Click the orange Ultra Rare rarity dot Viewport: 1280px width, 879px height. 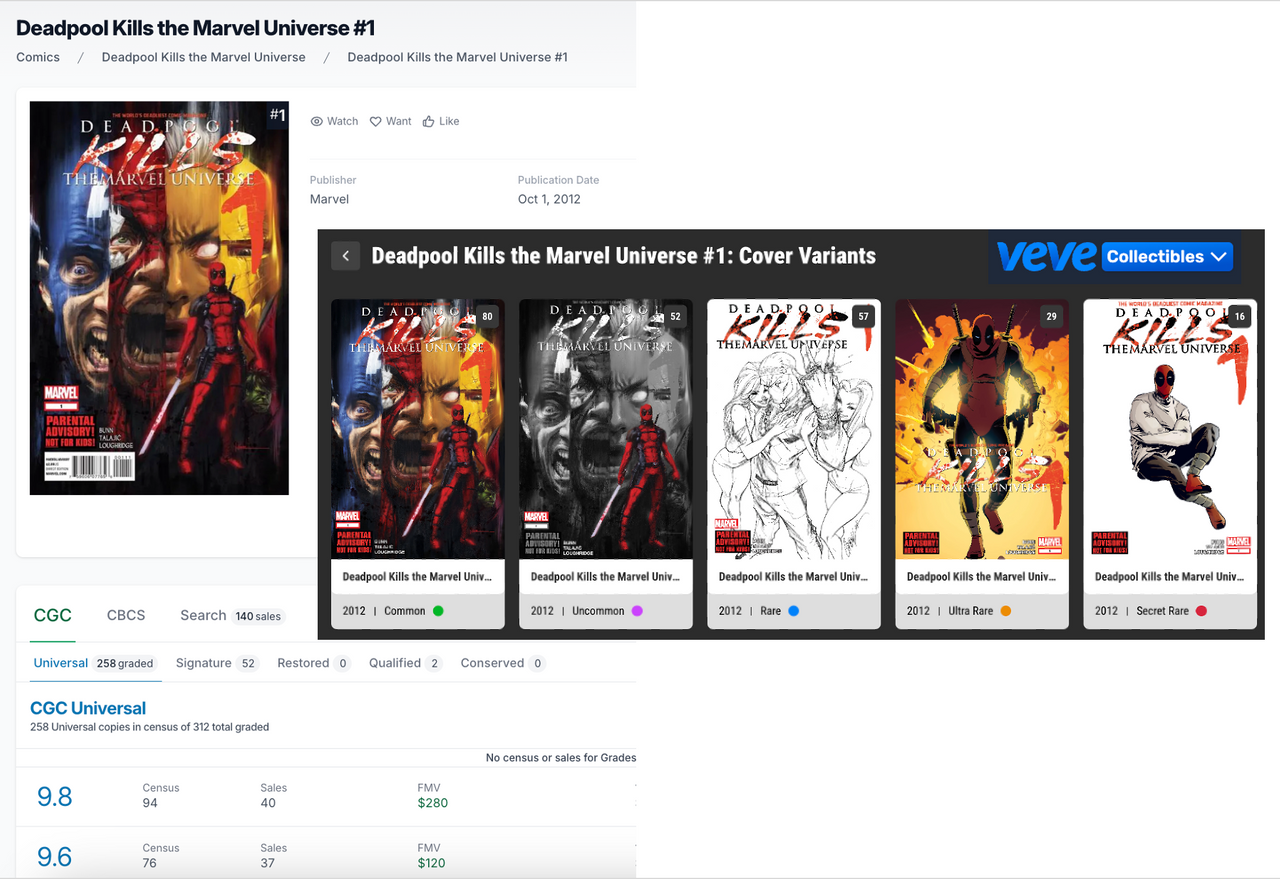1006,611
